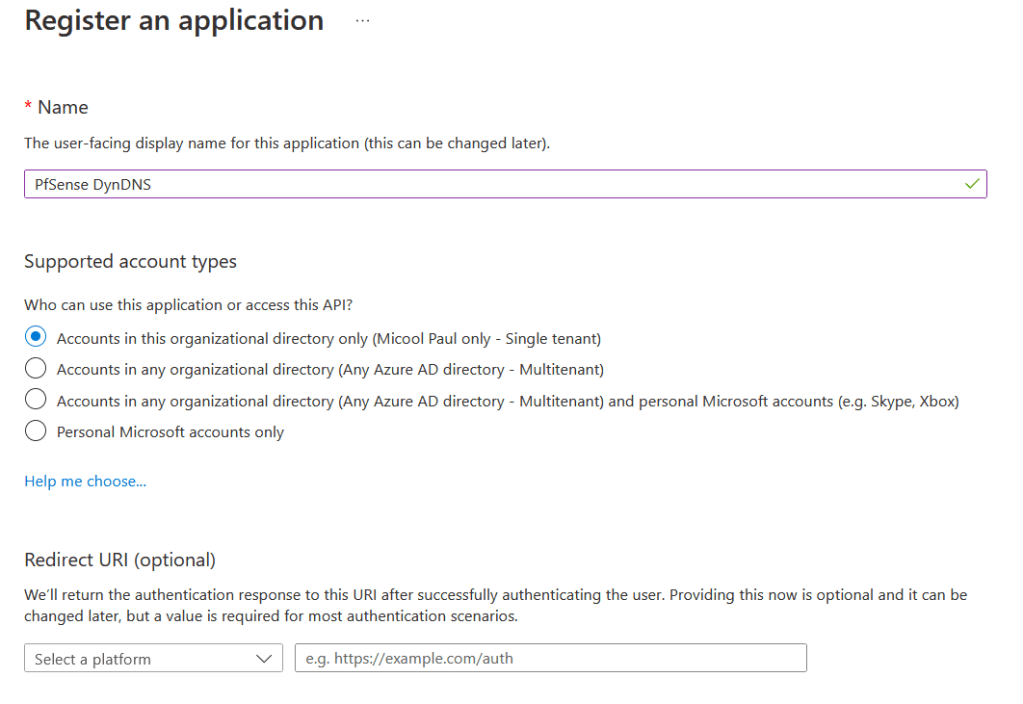Click inside the Name field containing 'PfSense DynDNS'
This screenshot has height=704, width=1023.
click(400, 184)
